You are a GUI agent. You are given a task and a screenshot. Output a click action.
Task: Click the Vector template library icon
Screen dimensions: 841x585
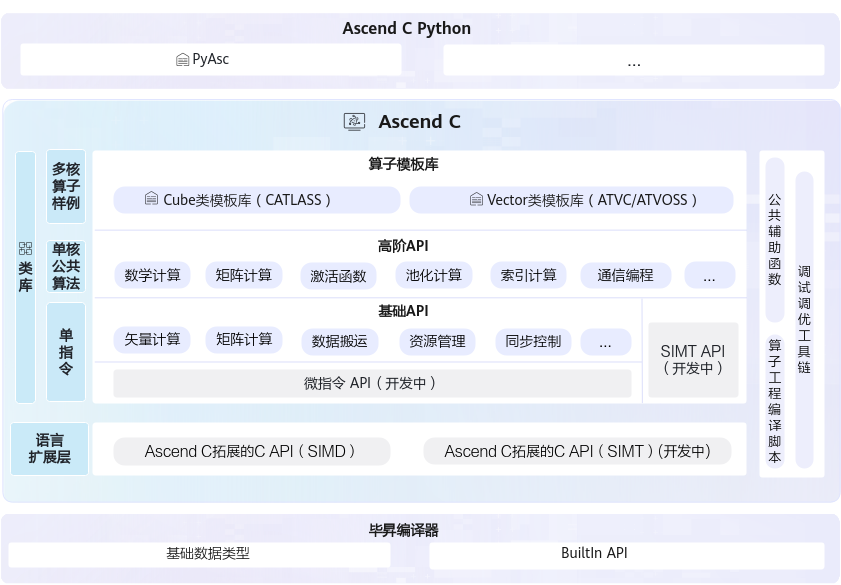(x=476, y=200)
